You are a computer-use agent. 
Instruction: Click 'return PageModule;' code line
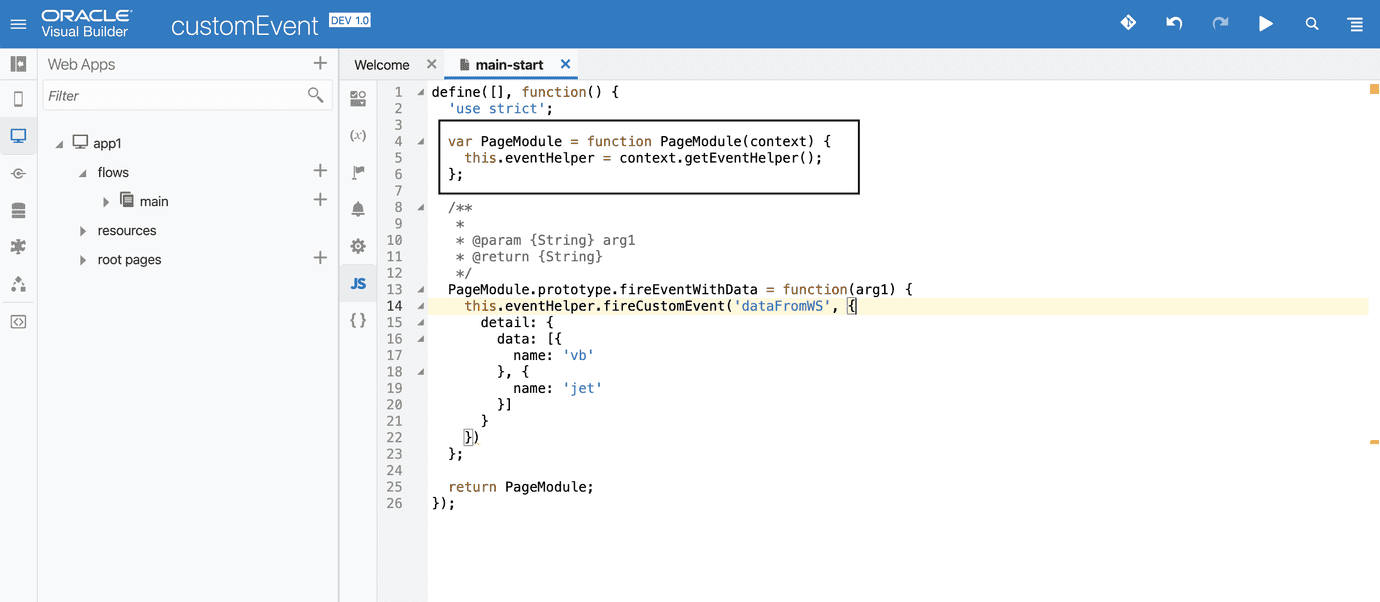tap(521, 486)
